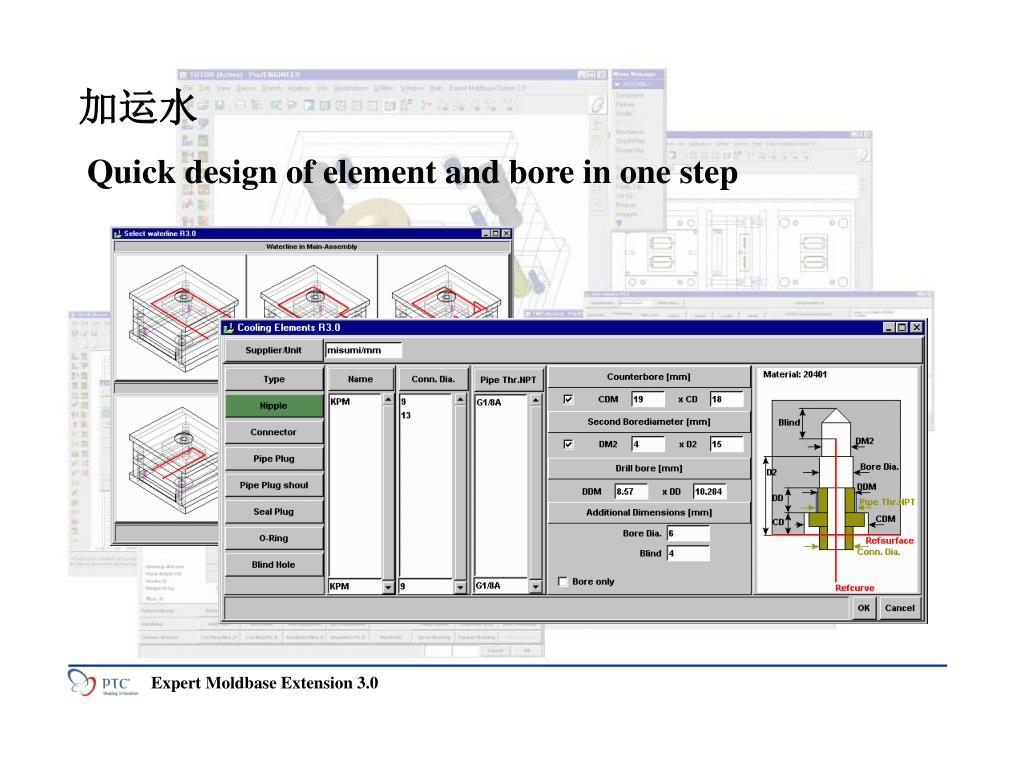Toggle the DM2 second borediameter checkbox
Viewport: 1024px width, 768px height.
pyautogui.click(x=568, y=444)
